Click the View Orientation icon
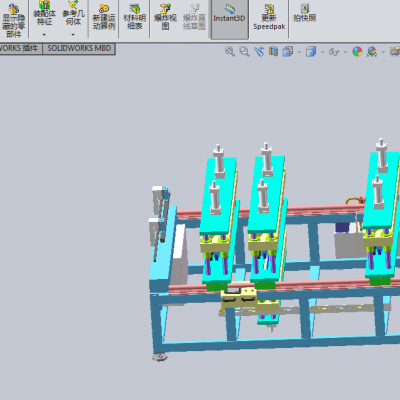Screen dimensions: 400x400 point(288,51)
